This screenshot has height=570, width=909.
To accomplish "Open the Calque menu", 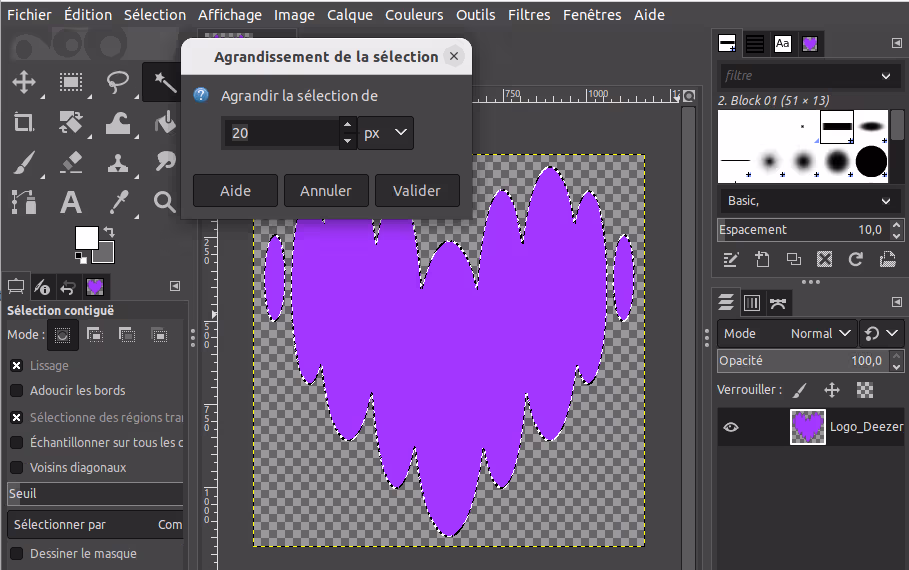I will pos(350,15).
